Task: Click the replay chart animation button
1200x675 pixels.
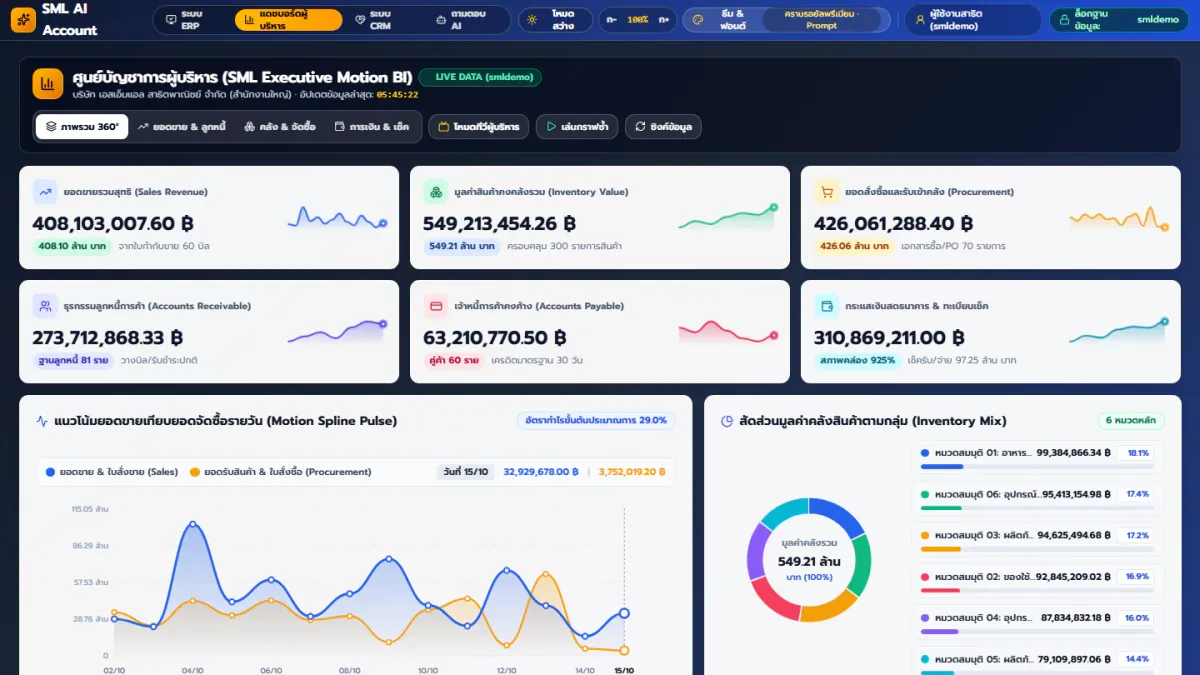Action: click(577, 127)
